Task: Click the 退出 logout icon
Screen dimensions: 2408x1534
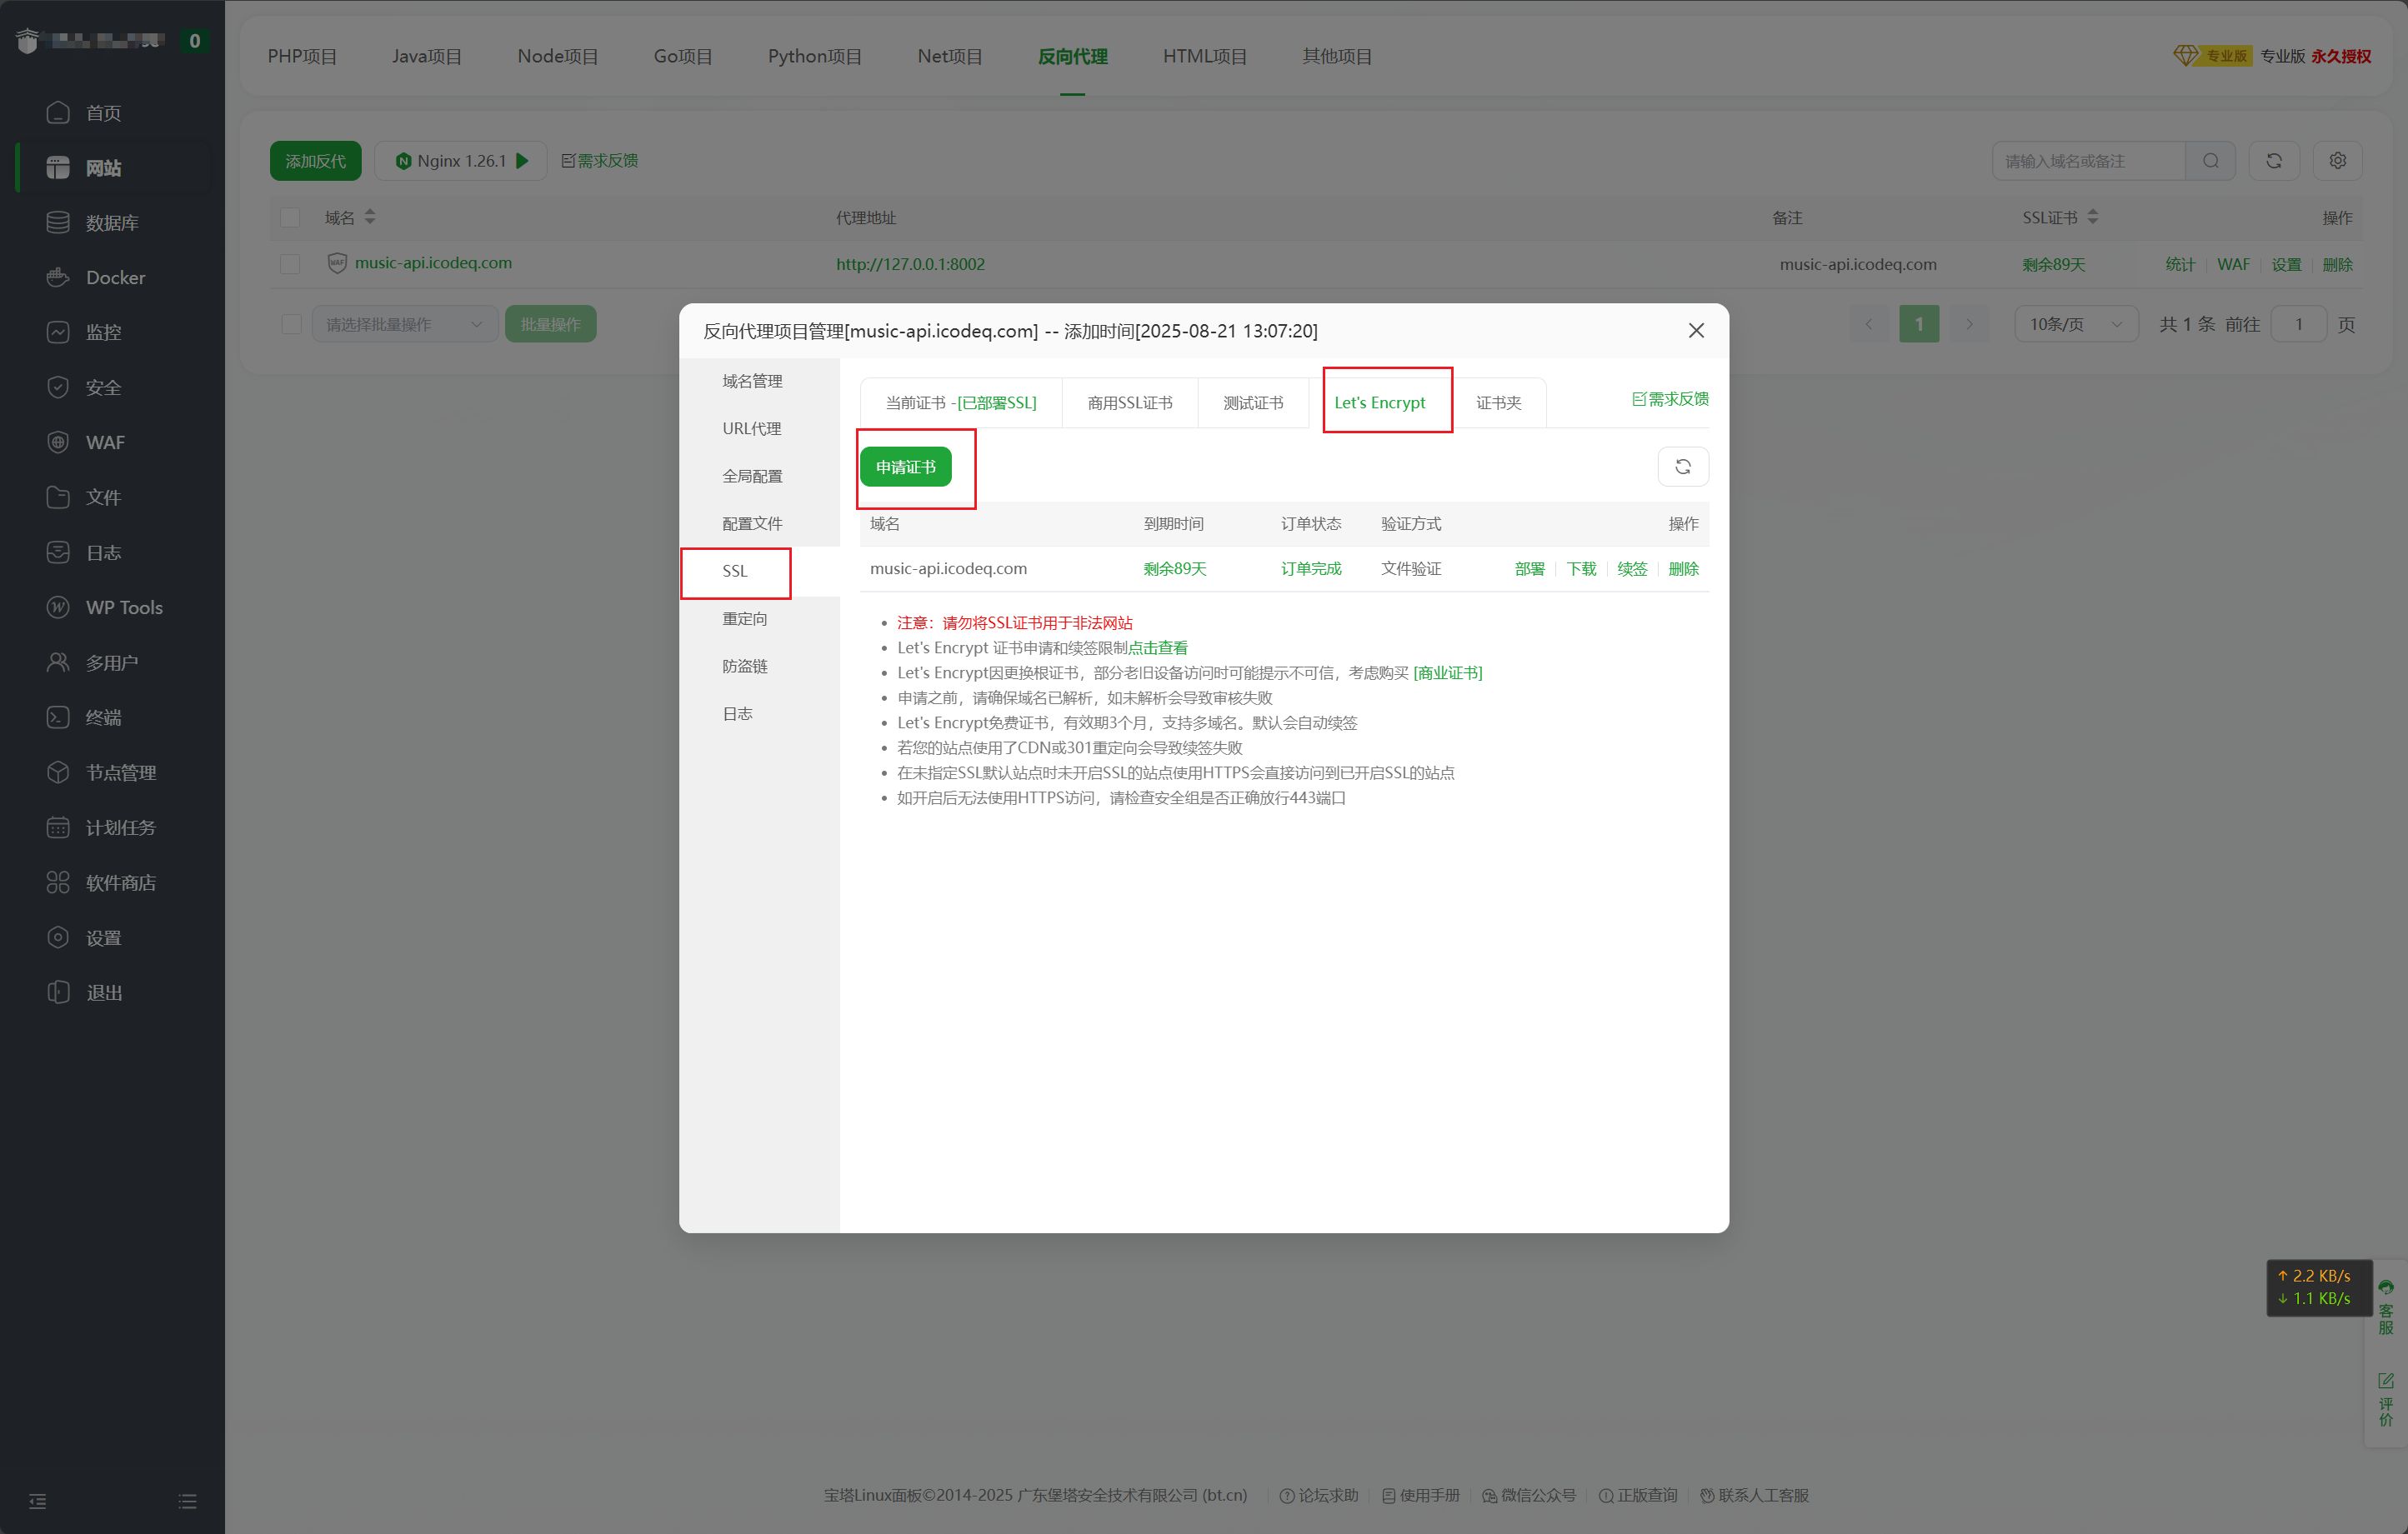Action: tap(58, 992)
